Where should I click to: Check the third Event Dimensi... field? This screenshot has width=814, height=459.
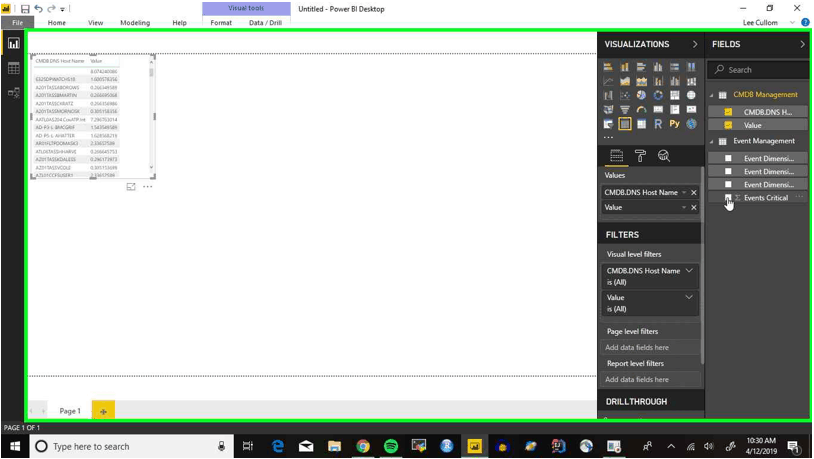(x=728, y=184)
